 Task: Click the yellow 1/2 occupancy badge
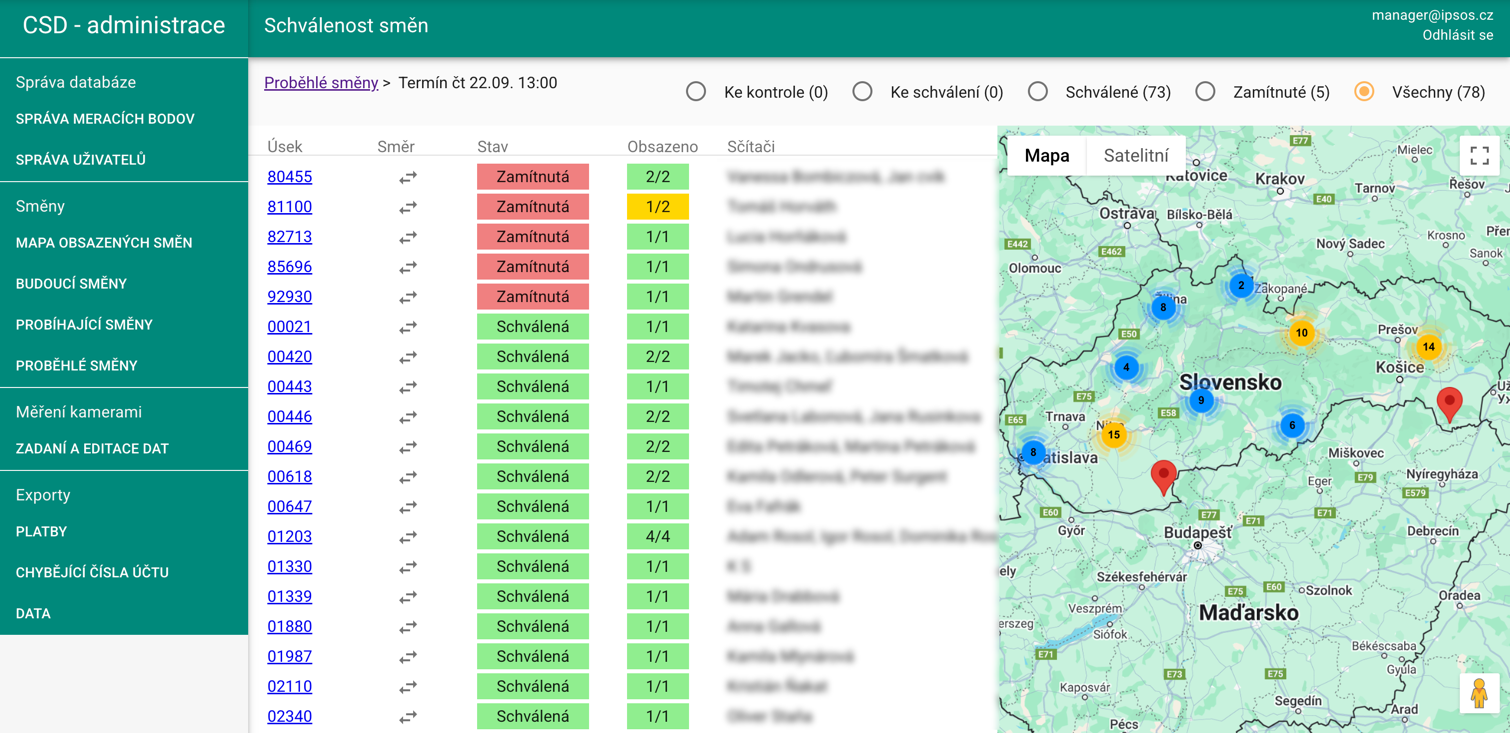[x=657, y=207]
